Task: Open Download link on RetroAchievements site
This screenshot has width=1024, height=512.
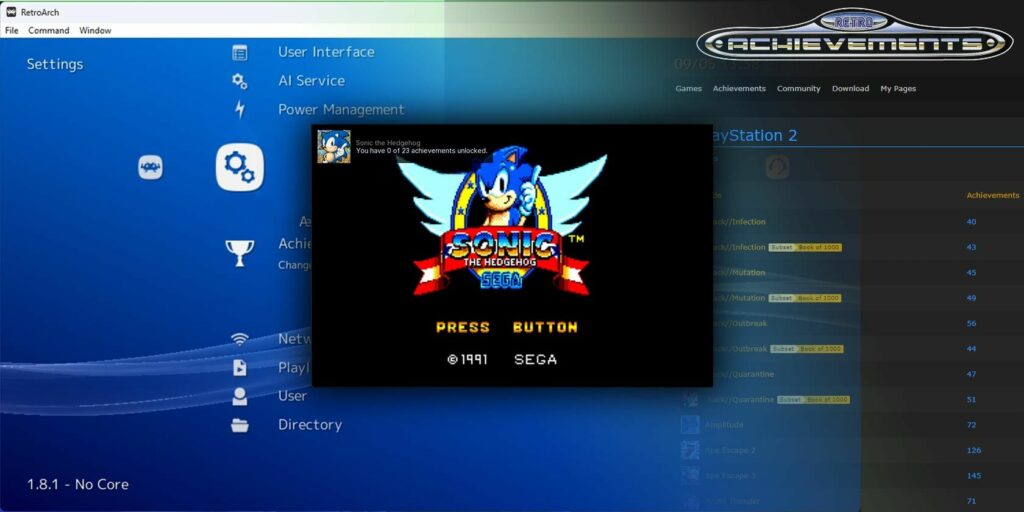Action: tap(850, 89)
